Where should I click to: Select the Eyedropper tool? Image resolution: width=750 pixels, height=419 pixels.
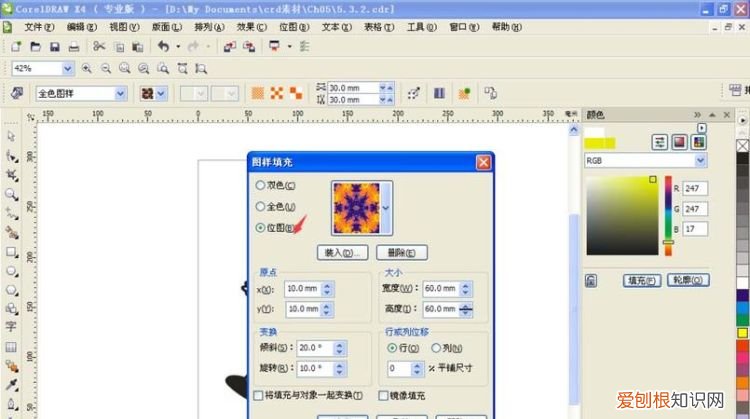click(x=11, y=385)
